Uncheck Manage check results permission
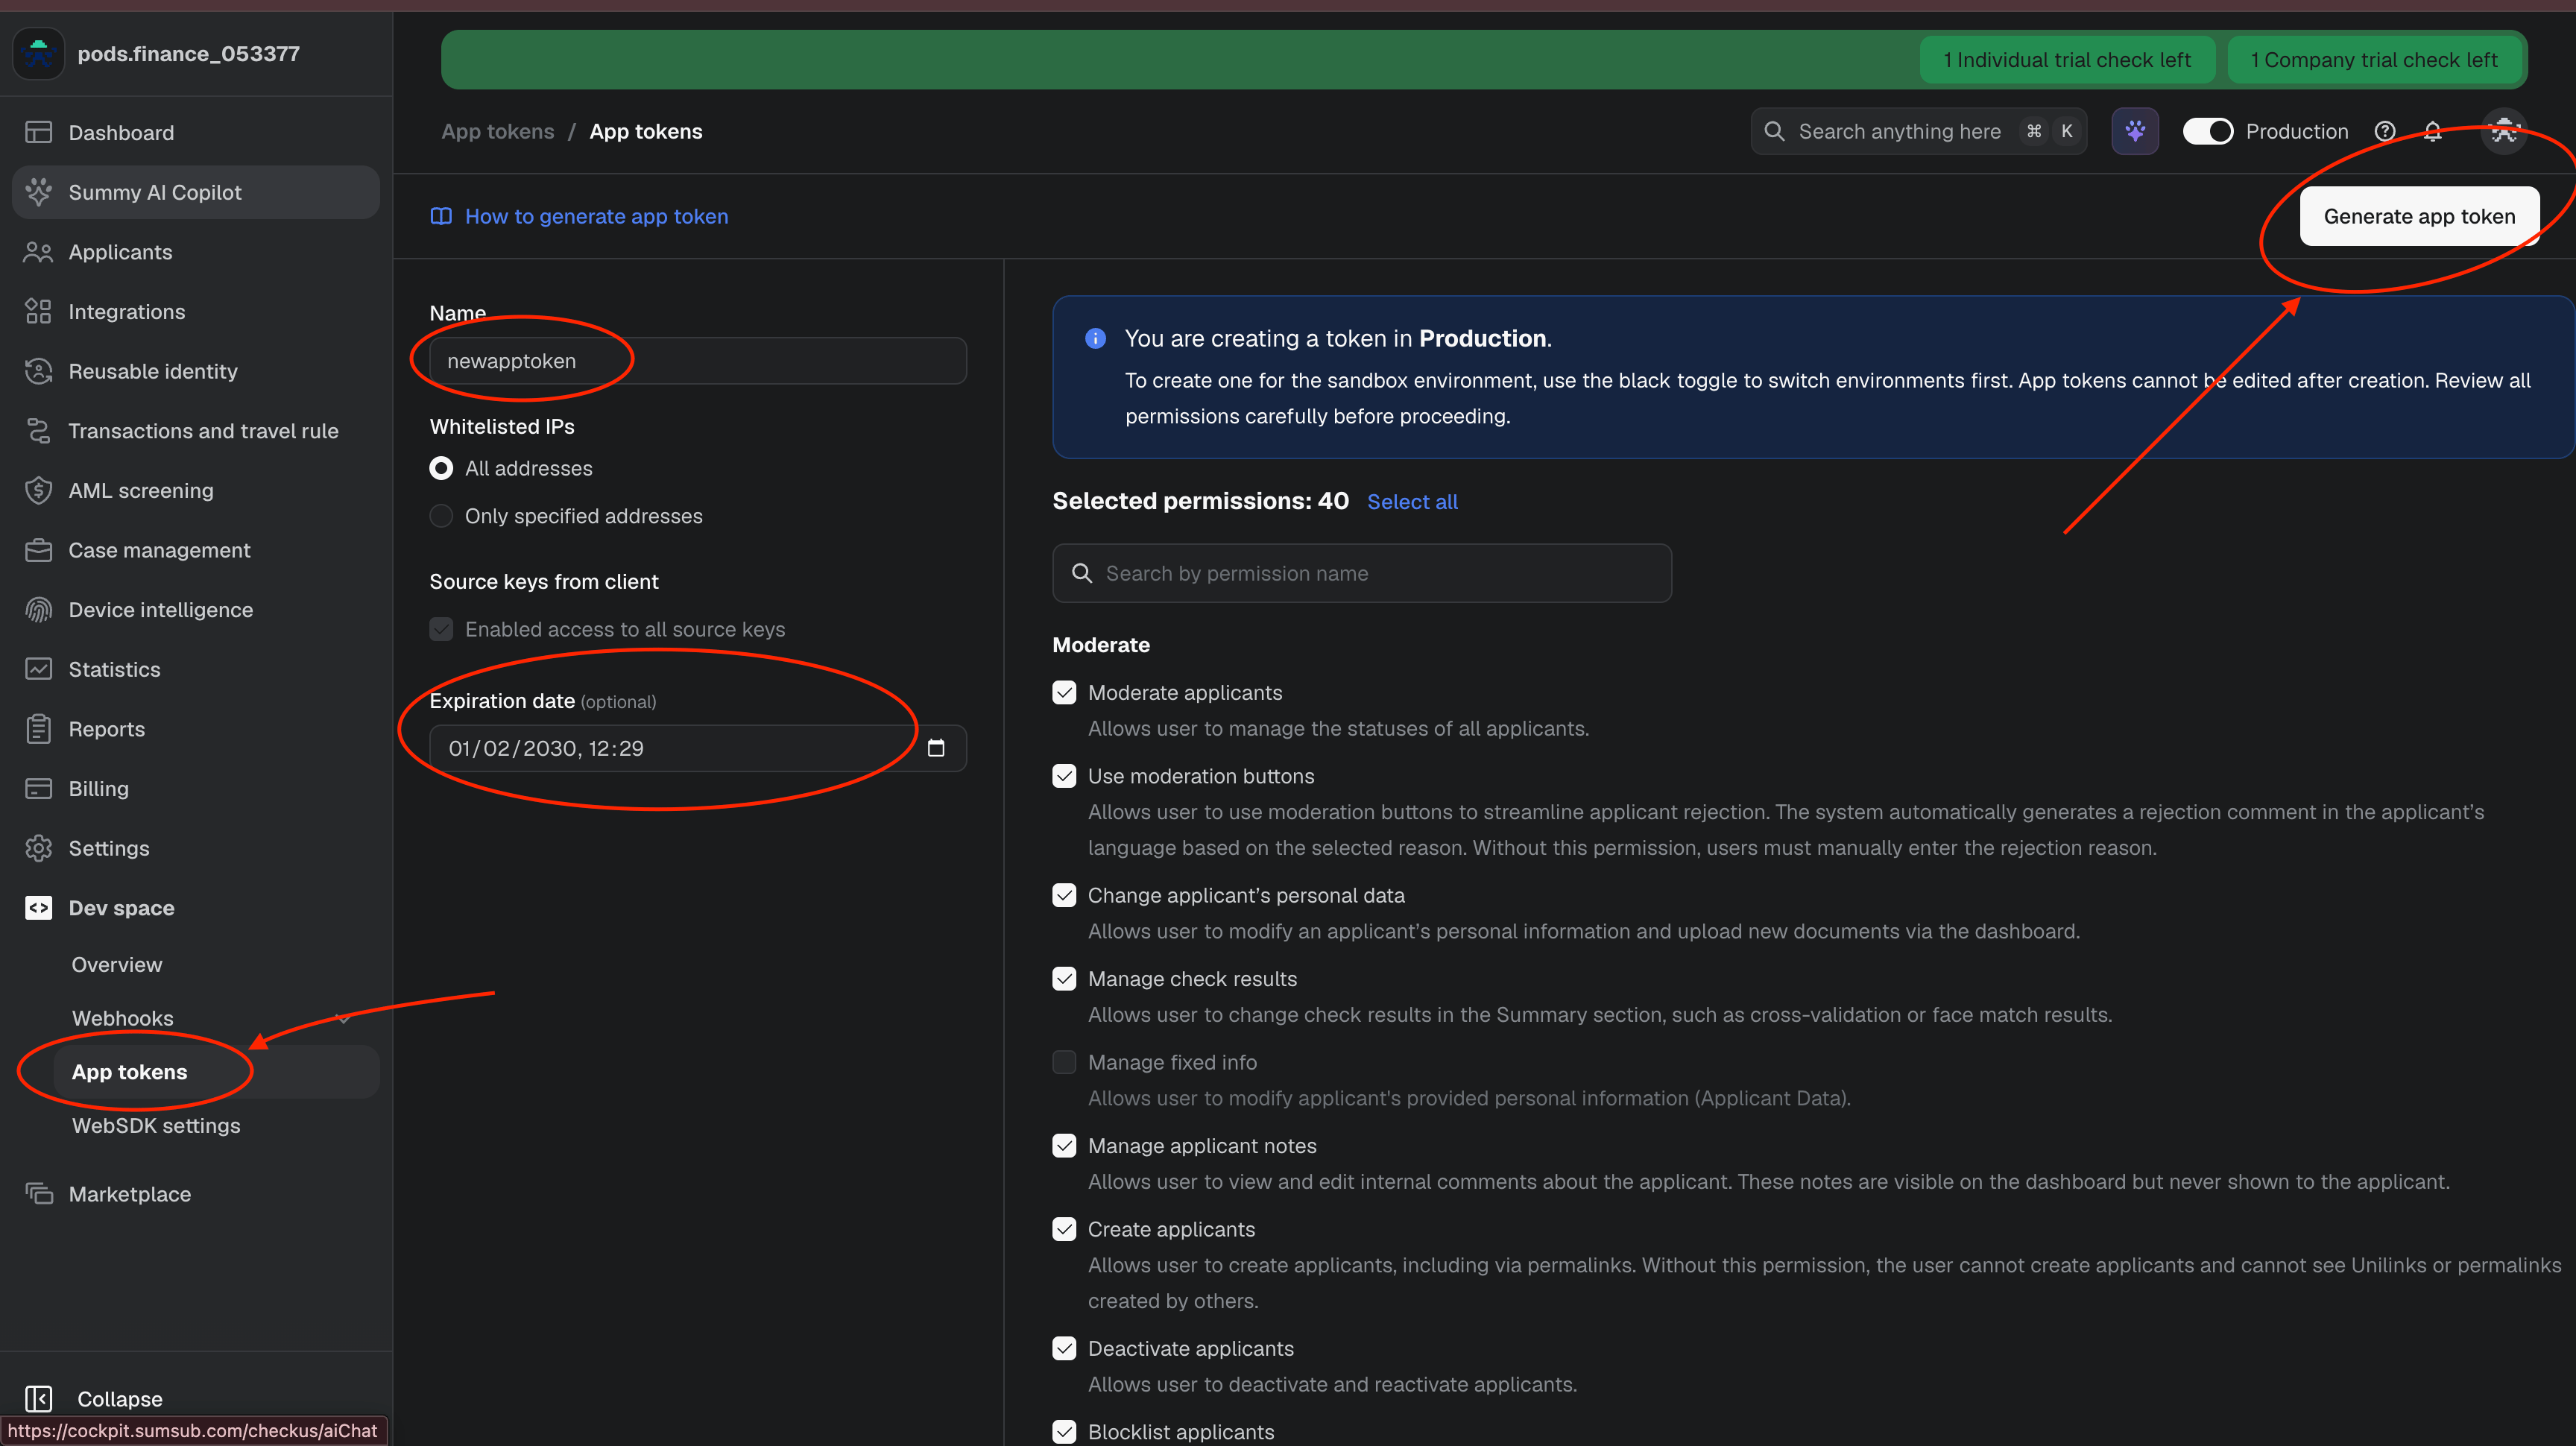Screen dimensions: 2576x1446 [1064, 978]
